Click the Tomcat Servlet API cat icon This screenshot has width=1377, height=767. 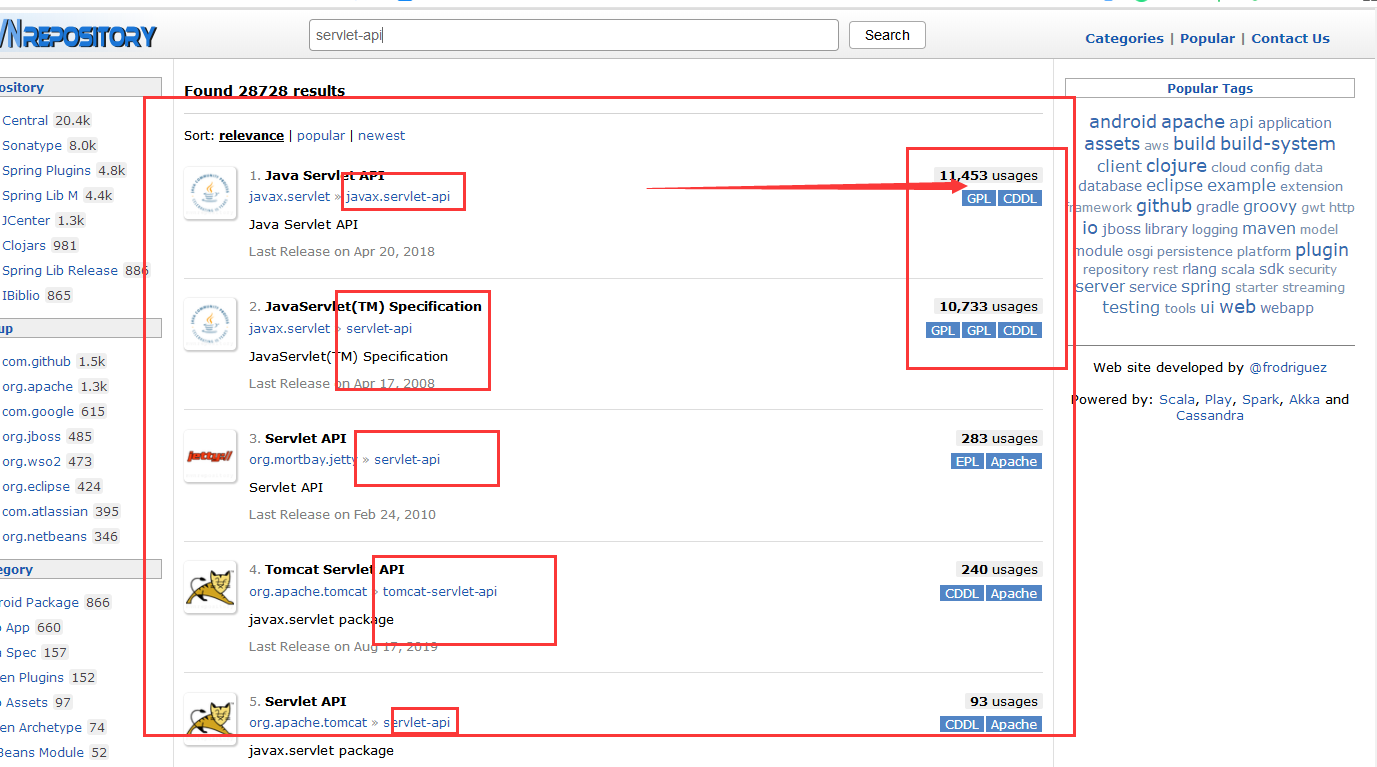[210, 587]
